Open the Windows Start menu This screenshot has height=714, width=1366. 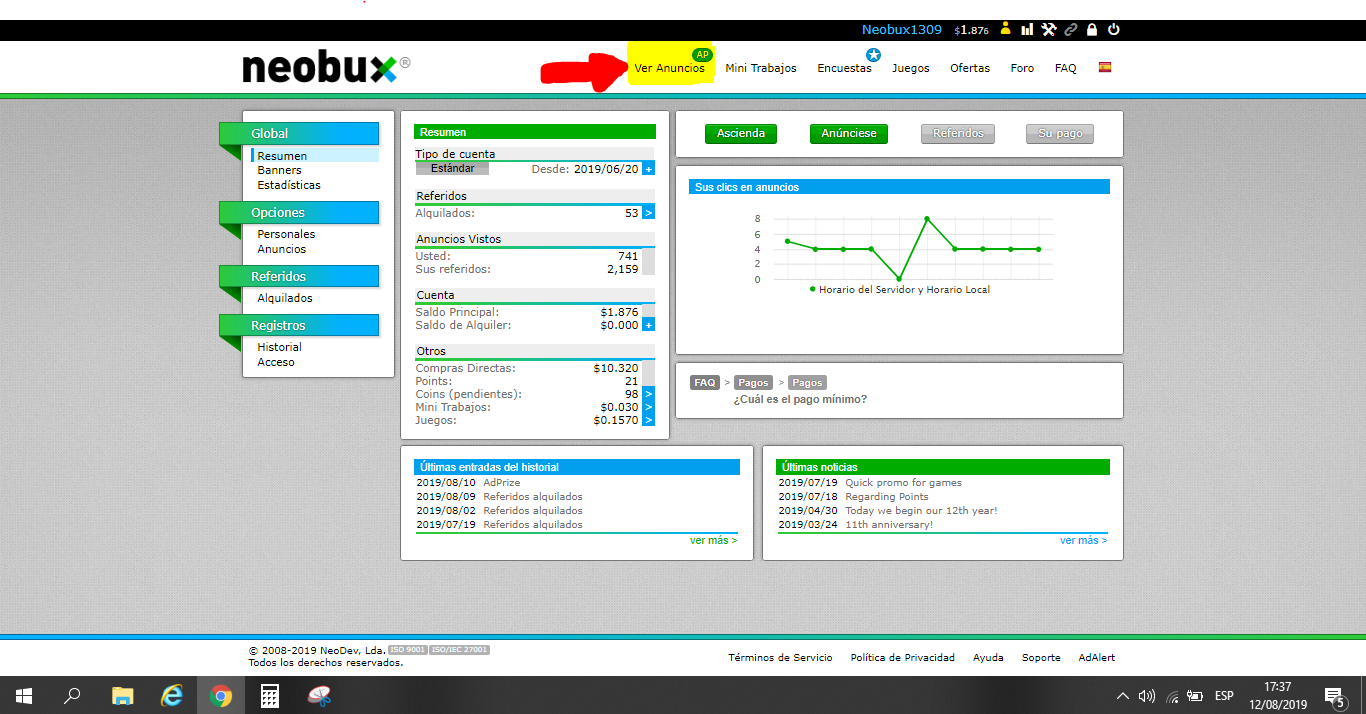pos(24,696)
